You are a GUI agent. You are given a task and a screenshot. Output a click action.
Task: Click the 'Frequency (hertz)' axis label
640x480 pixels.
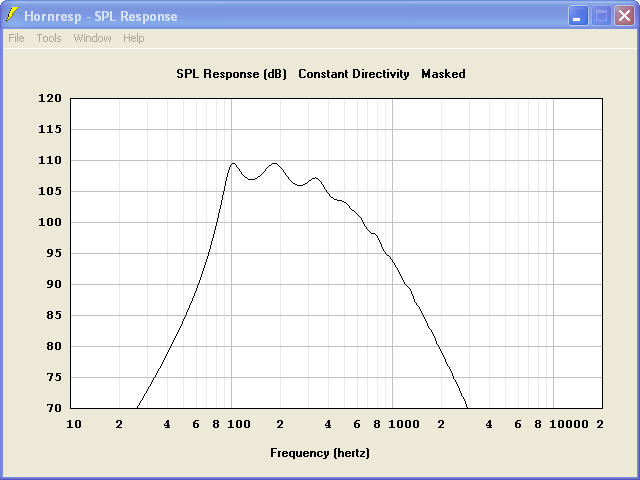[x=320, y=453]
